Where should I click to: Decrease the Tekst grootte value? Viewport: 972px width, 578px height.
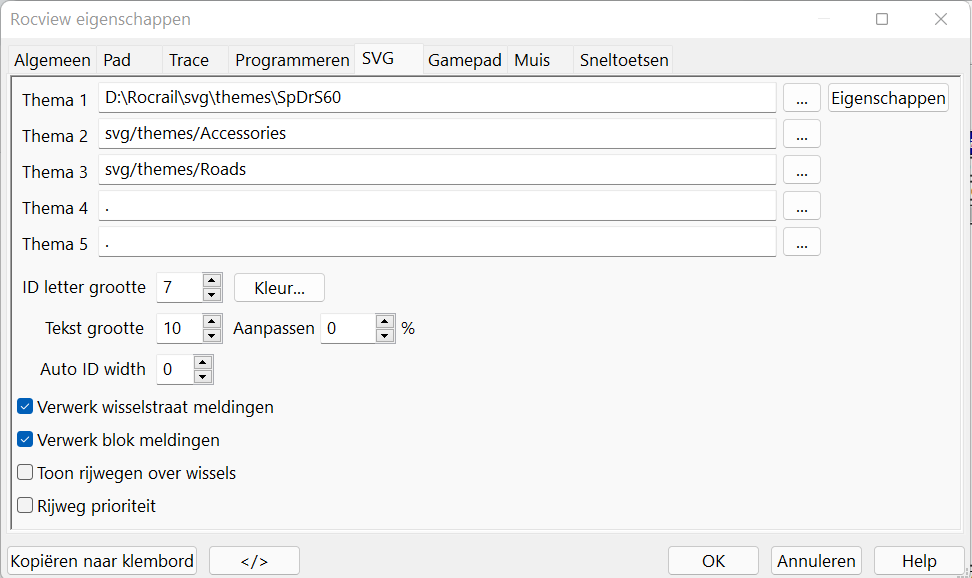click(212, 335)
